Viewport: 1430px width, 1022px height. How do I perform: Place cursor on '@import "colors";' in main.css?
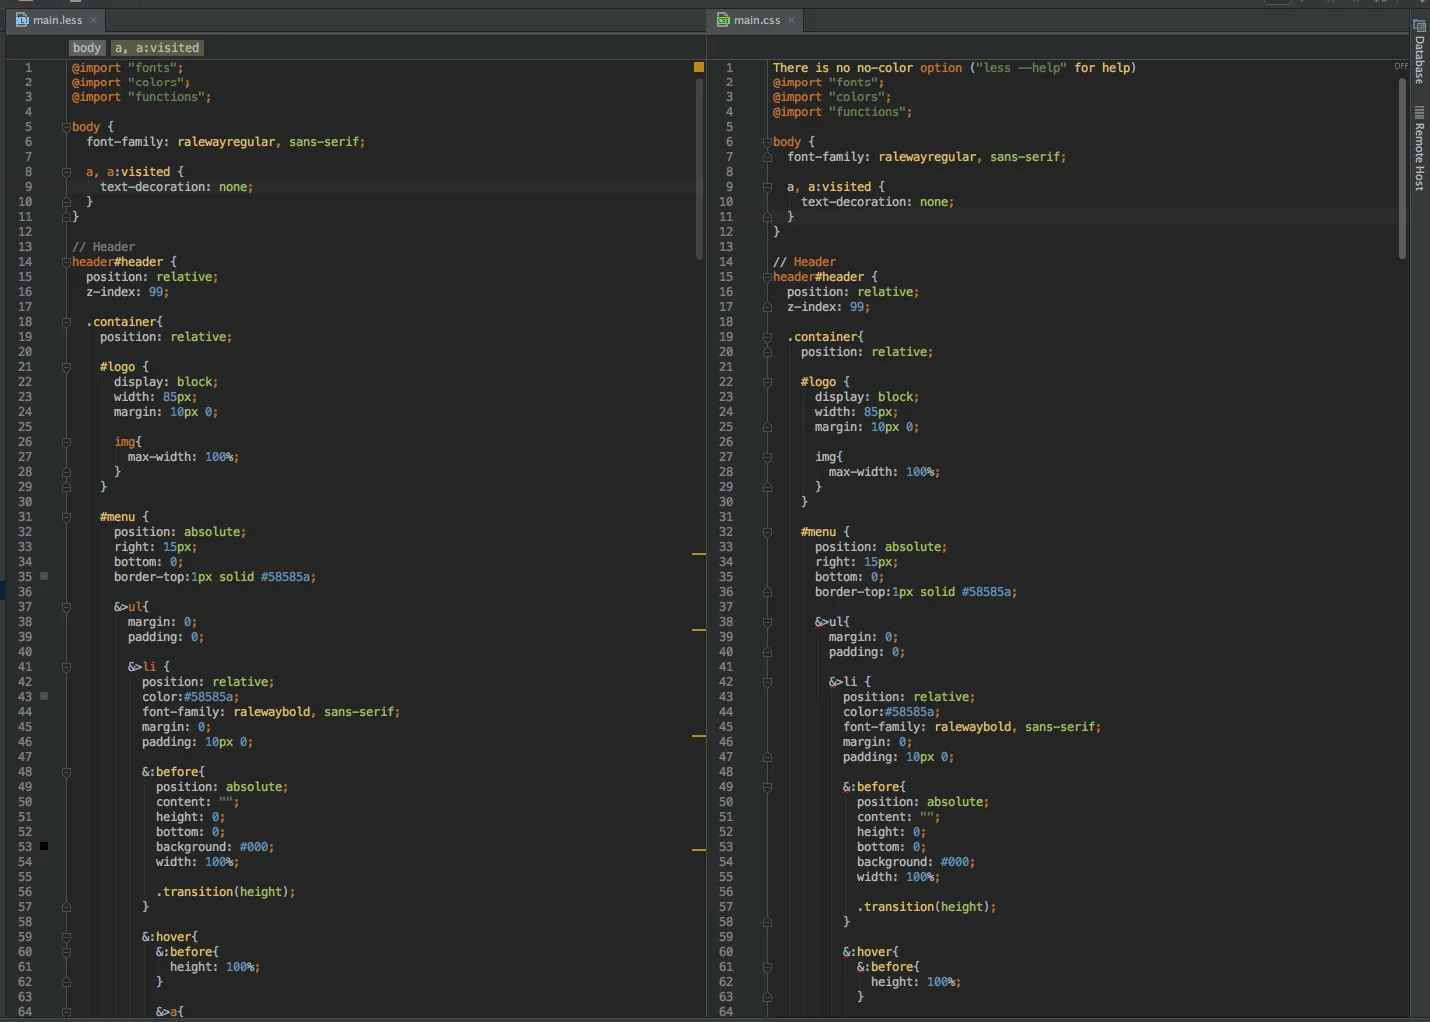pyautogui.click(x=832, y=97)
